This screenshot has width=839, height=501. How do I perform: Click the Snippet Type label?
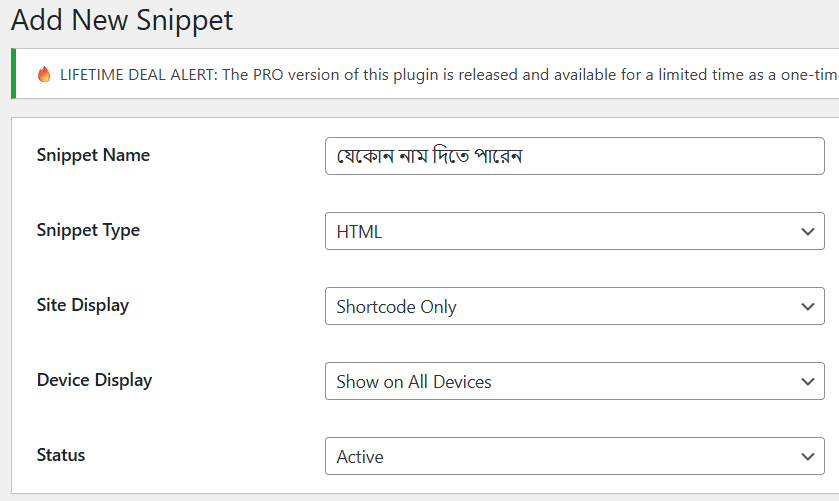click(88, 230)
